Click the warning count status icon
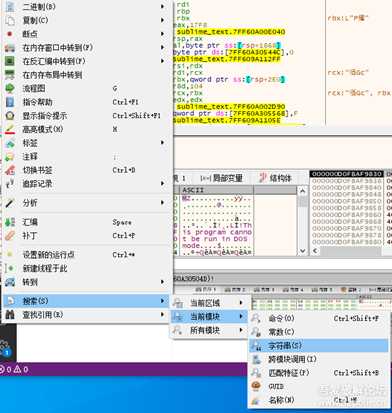This screenshot has width=392, height=413. tap(17, 369)
